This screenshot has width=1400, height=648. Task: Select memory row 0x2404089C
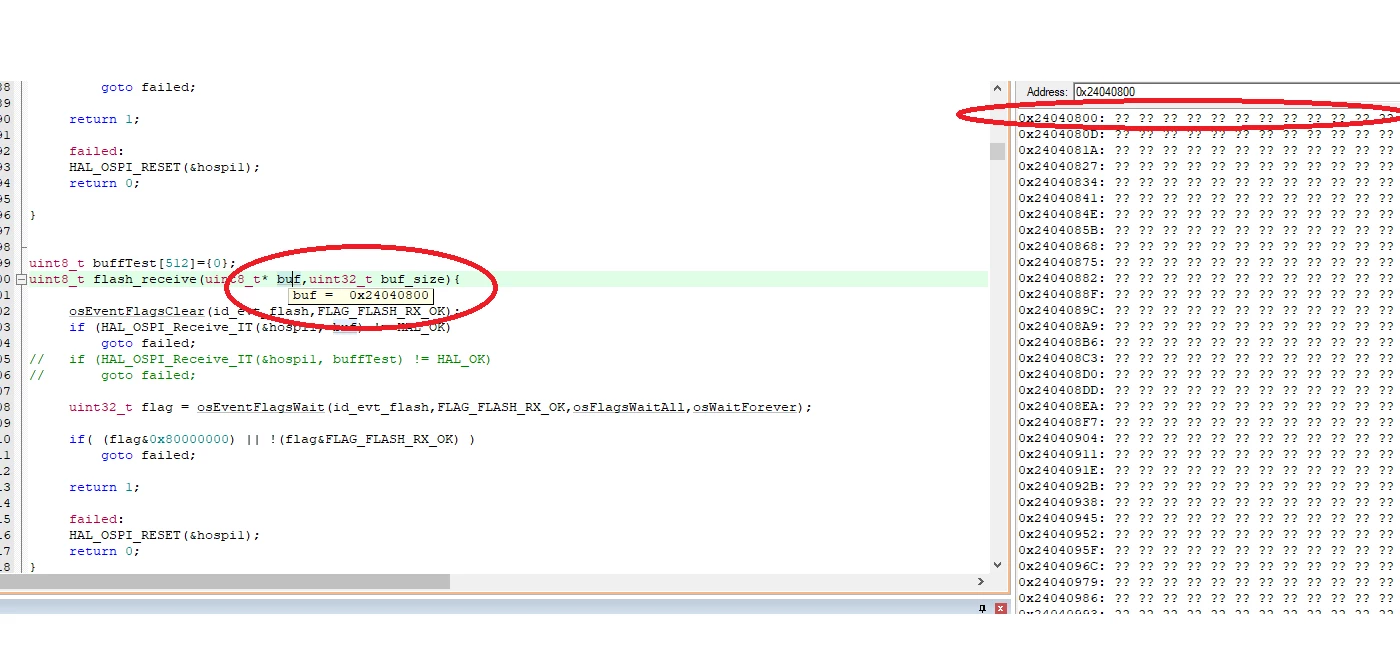click(1207, 310)
